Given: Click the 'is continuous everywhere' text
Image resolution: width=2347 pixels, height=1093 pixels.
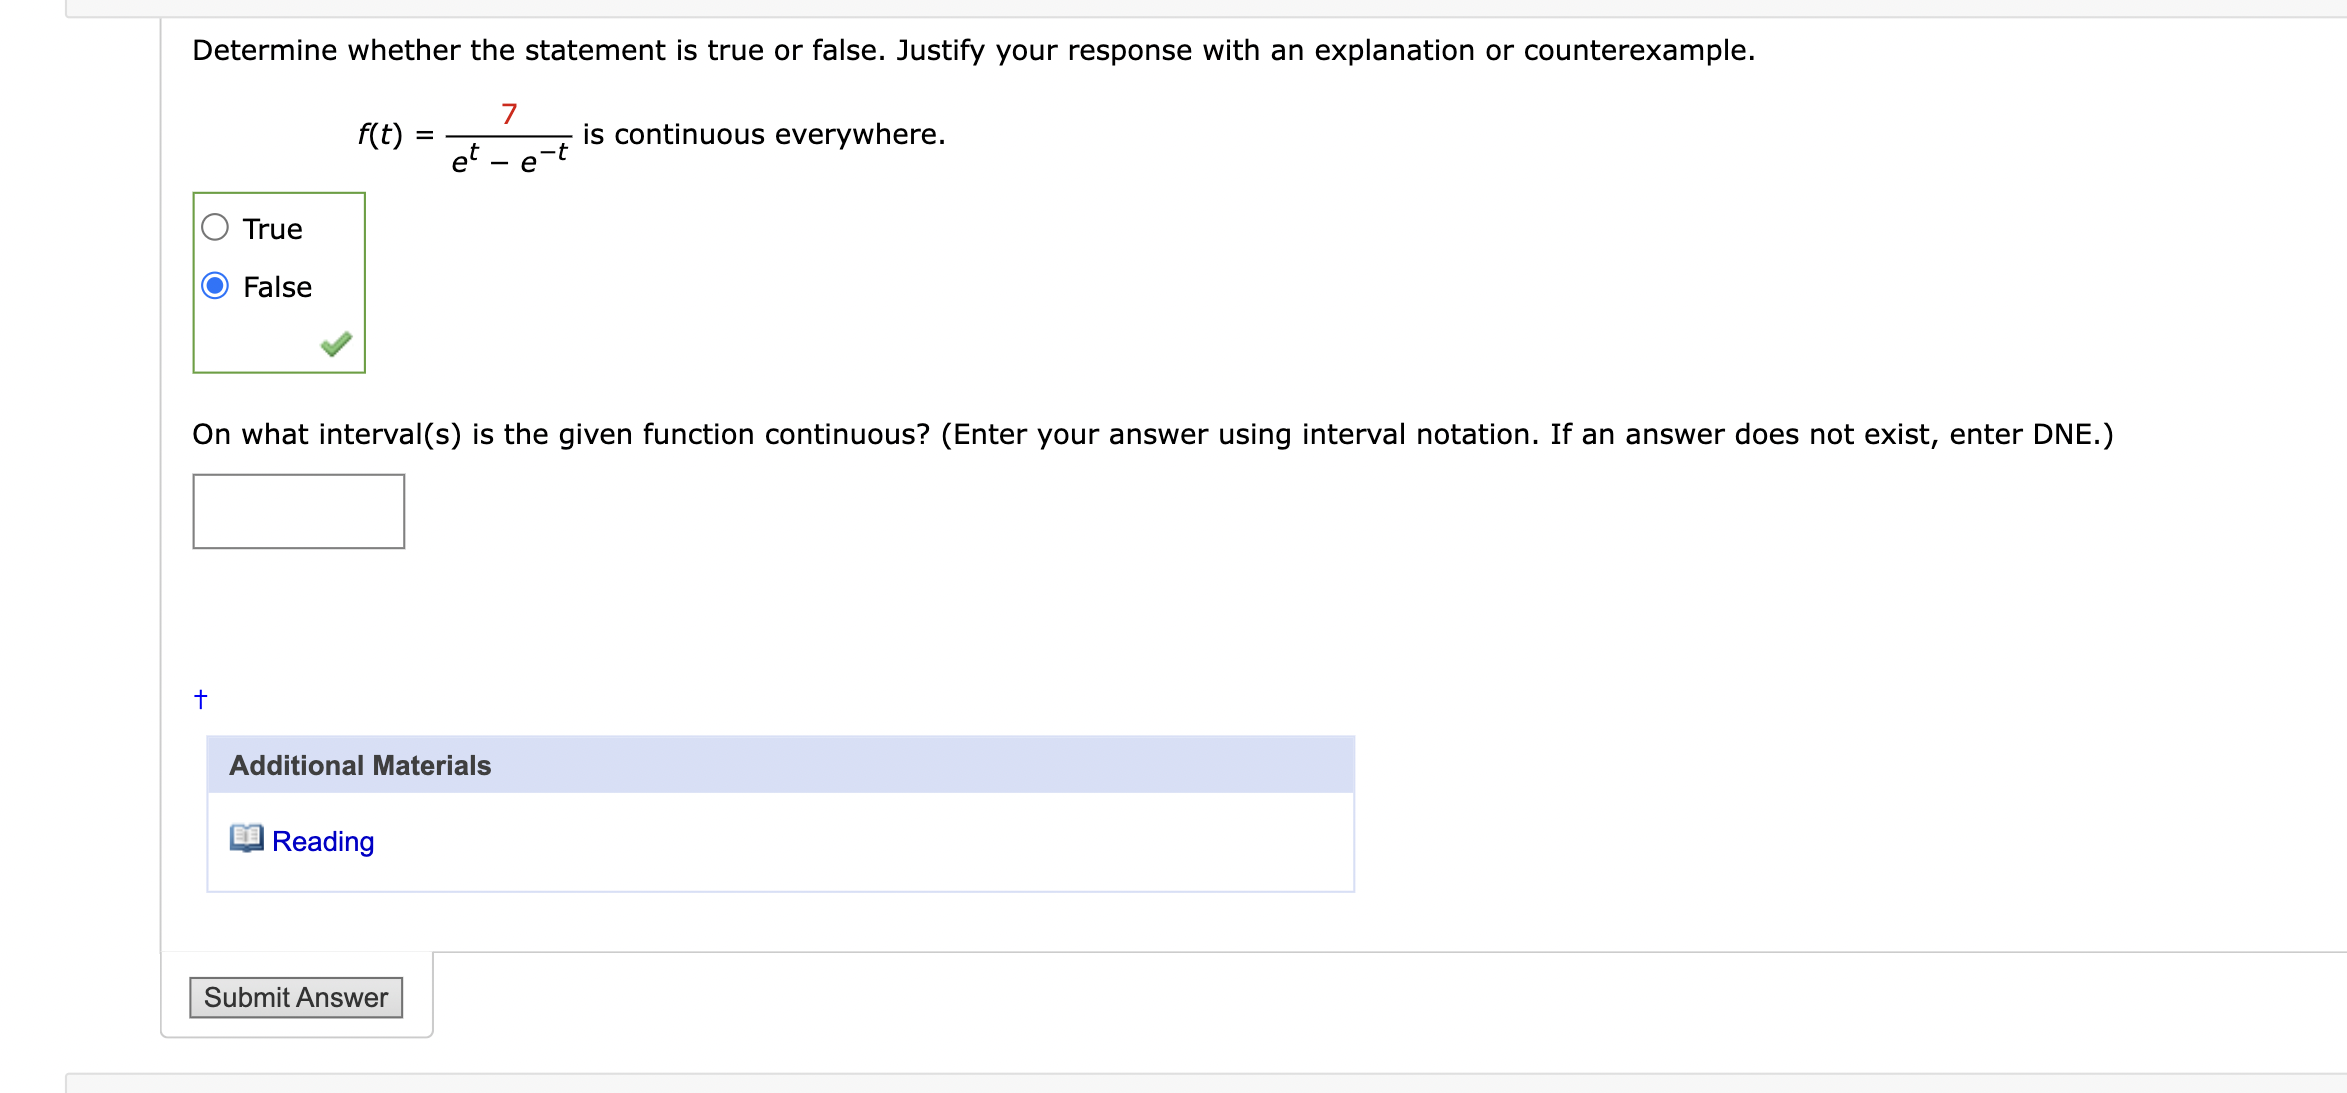Looking at the screenshot, I should (764, 134).
